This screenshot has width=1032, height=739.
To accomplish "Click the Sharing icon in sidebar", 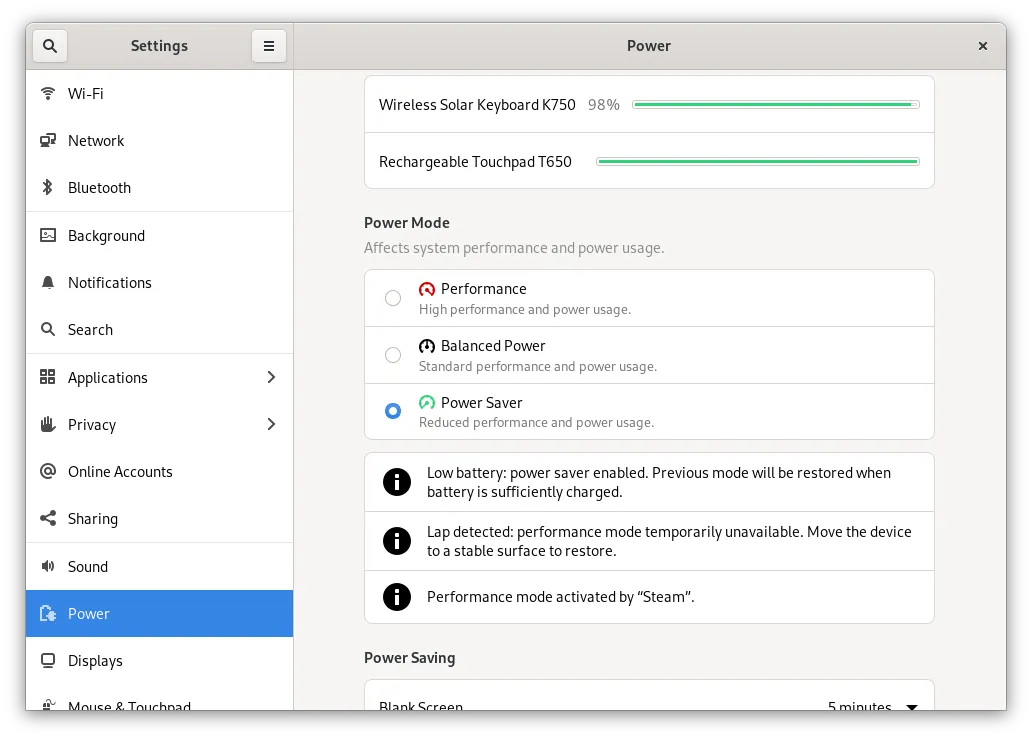I will pos(48,519).
